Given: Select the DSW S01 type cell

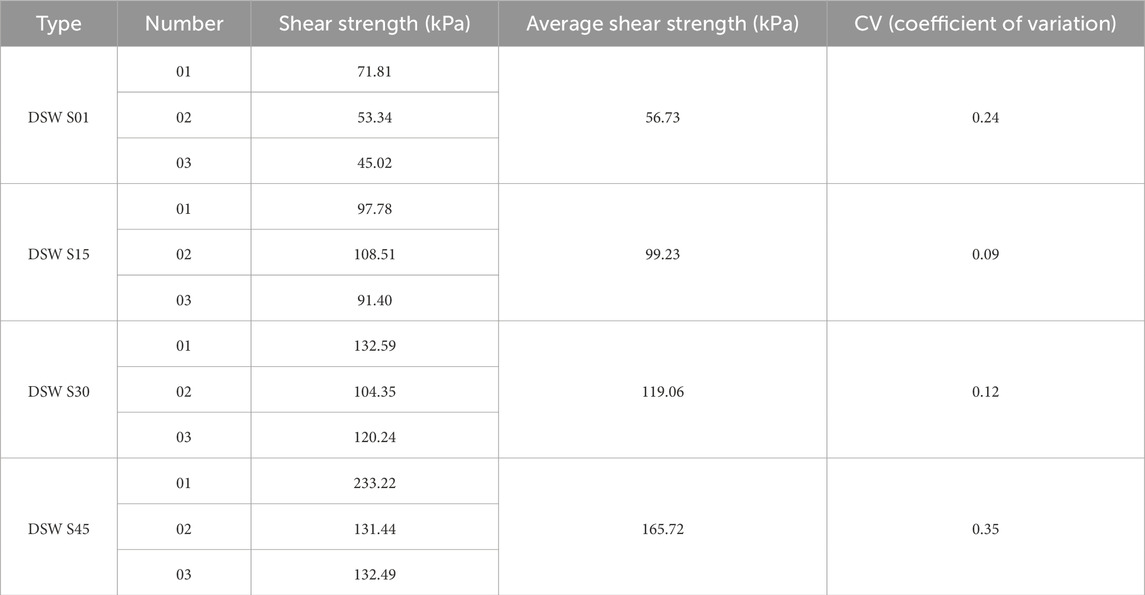Looking at the screenshot, I should coord(58,116).
